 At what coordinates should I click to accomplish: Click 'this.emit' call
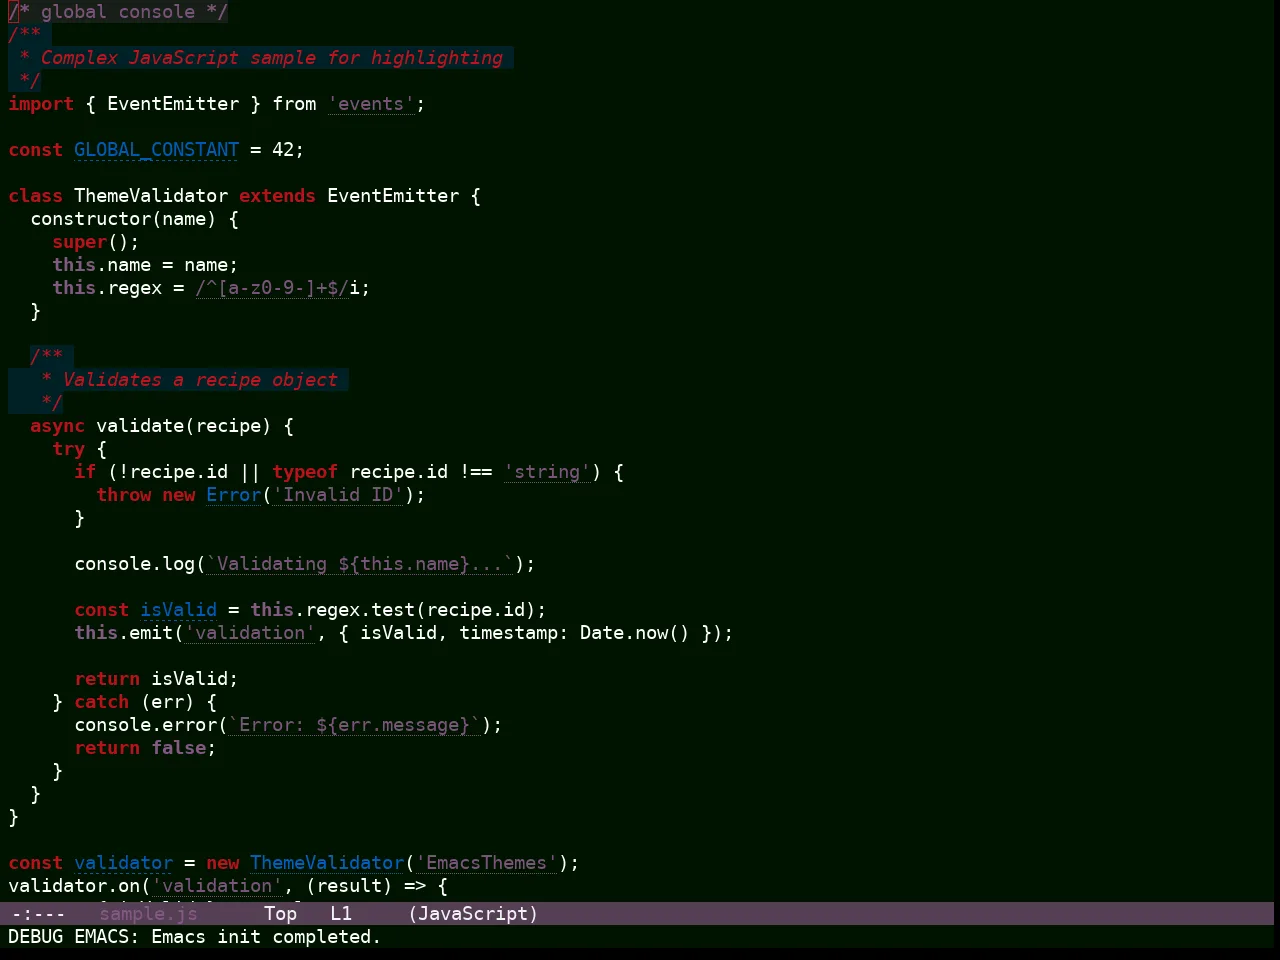point(123,633)
